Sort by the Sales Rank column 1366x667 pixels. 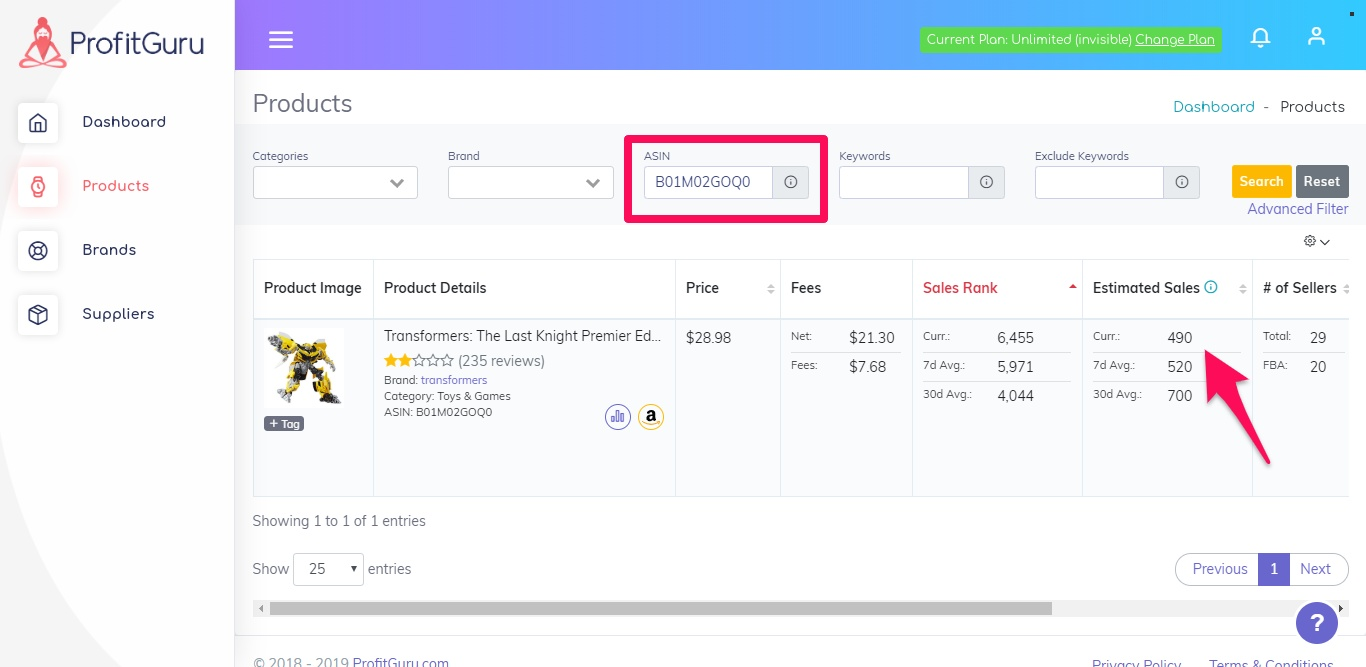[x=997, y=288]
